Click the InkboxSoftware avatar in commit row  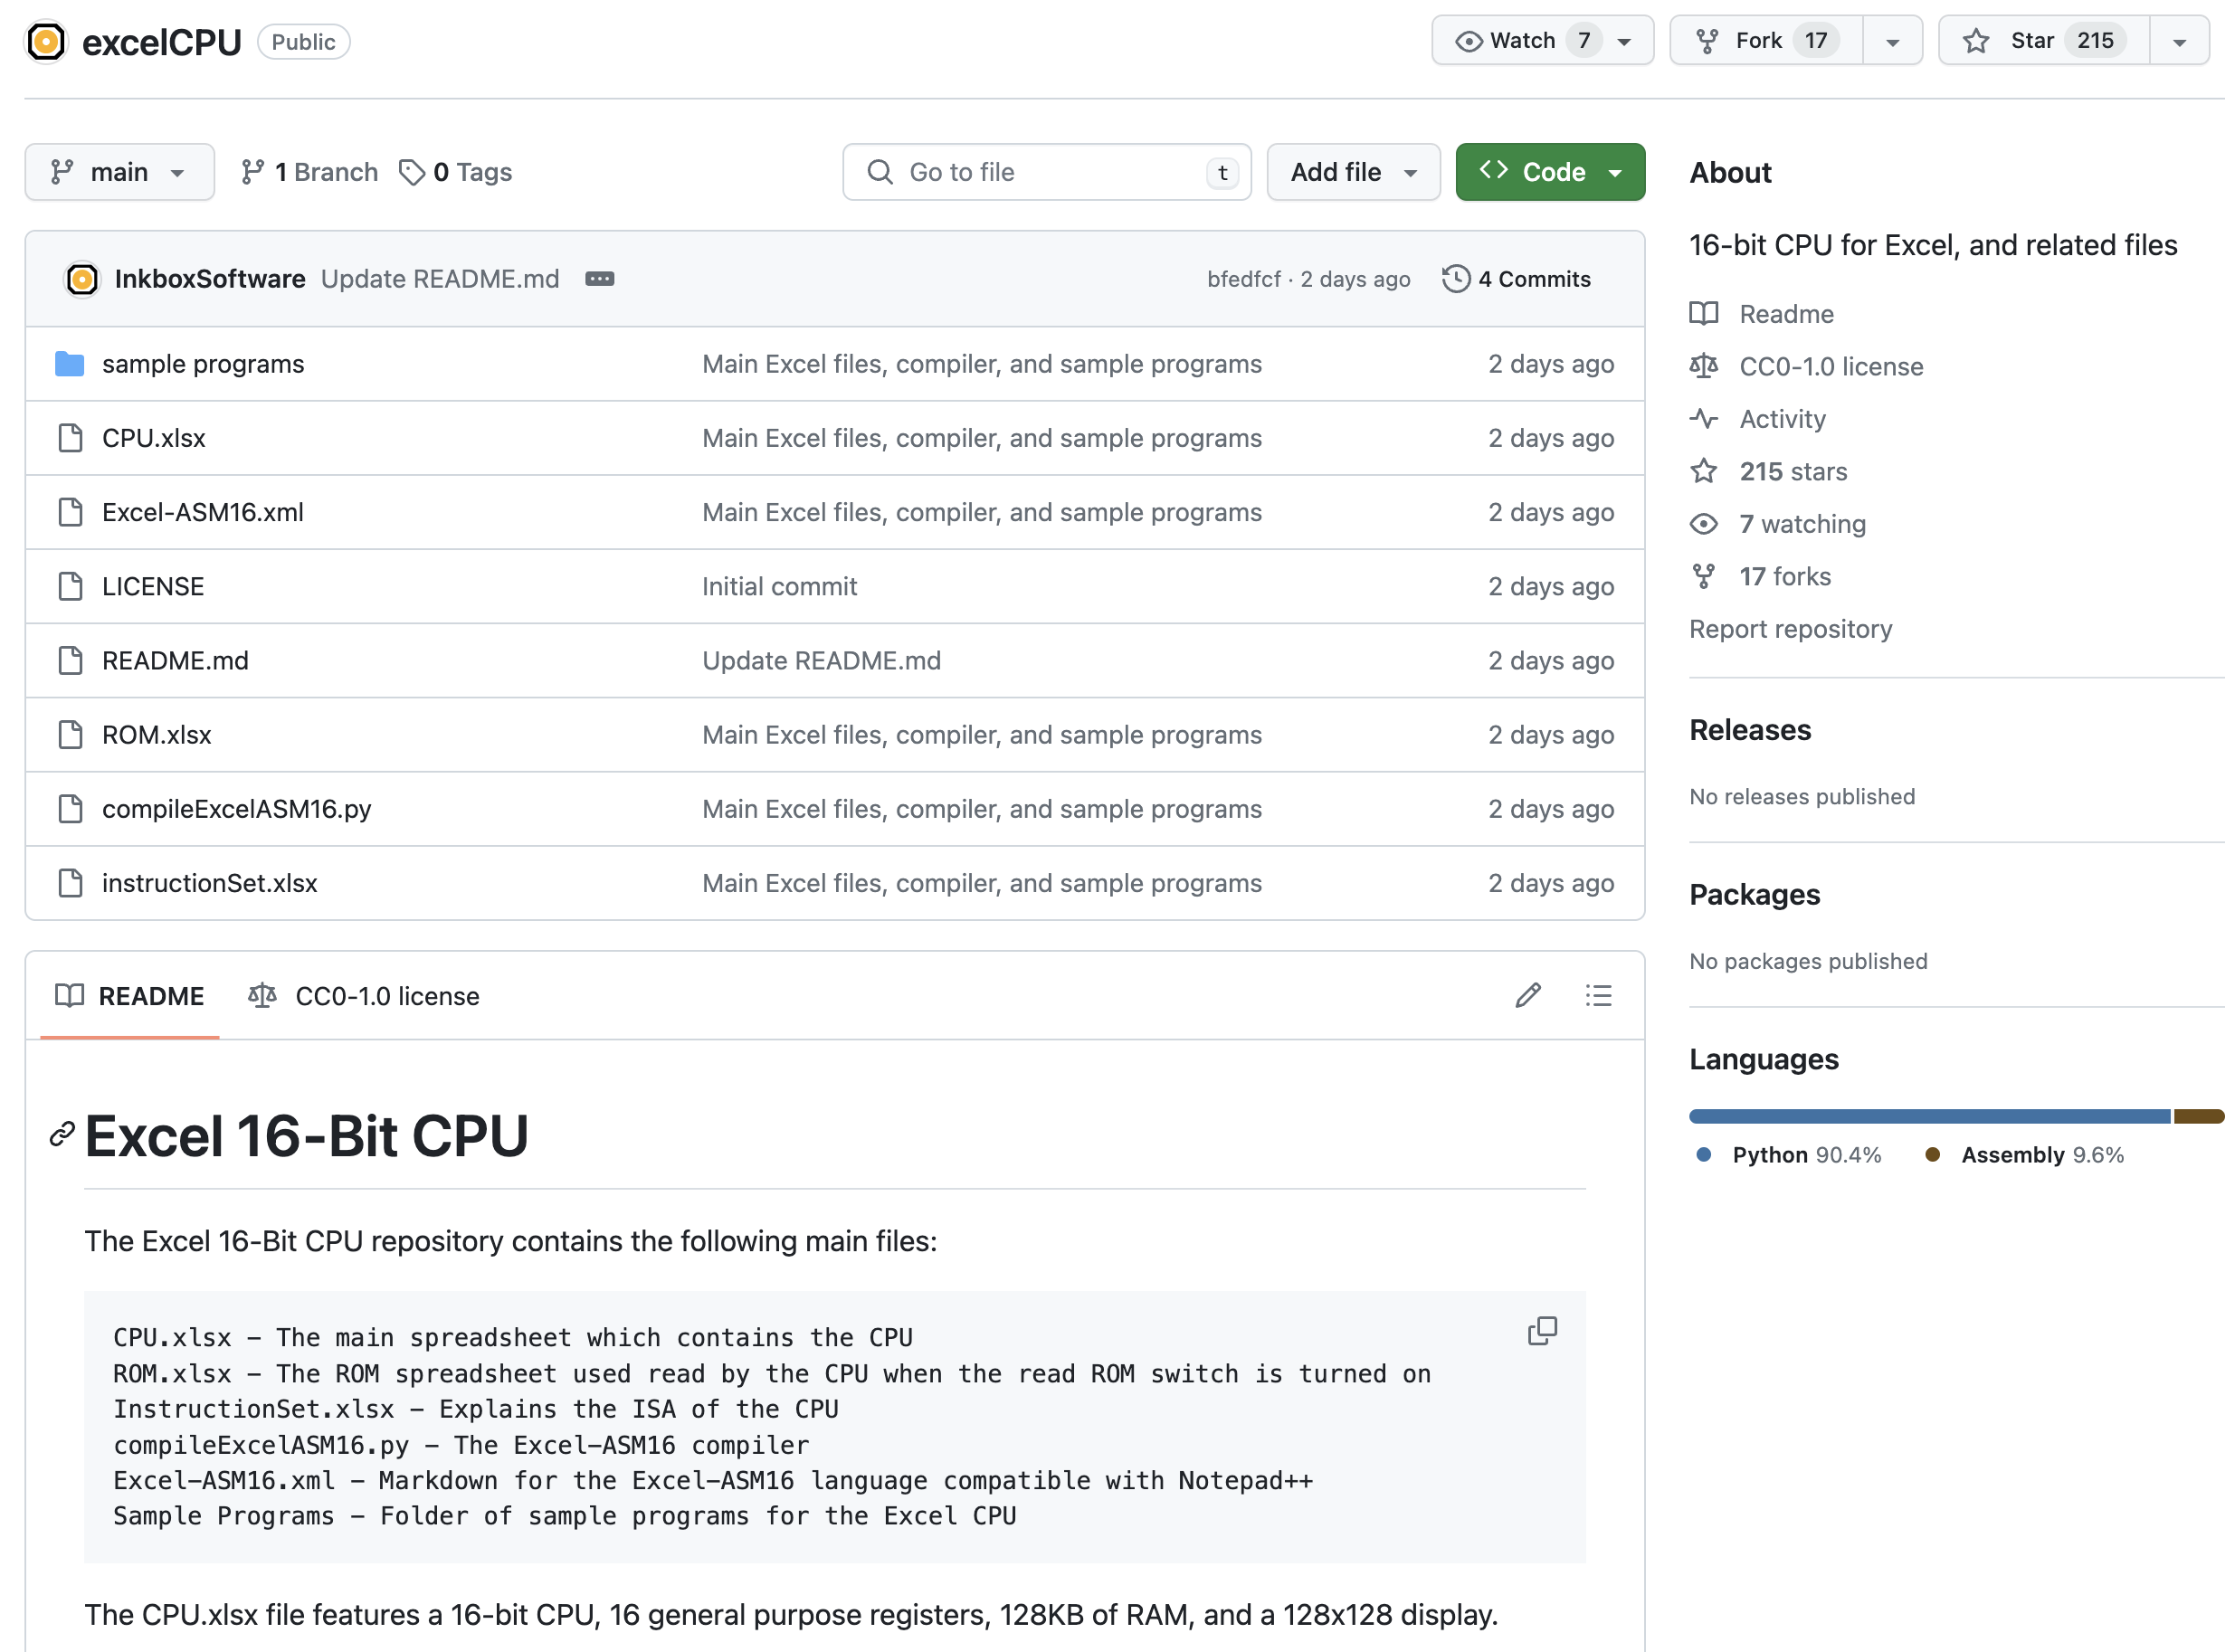click(x=82, y=279)
